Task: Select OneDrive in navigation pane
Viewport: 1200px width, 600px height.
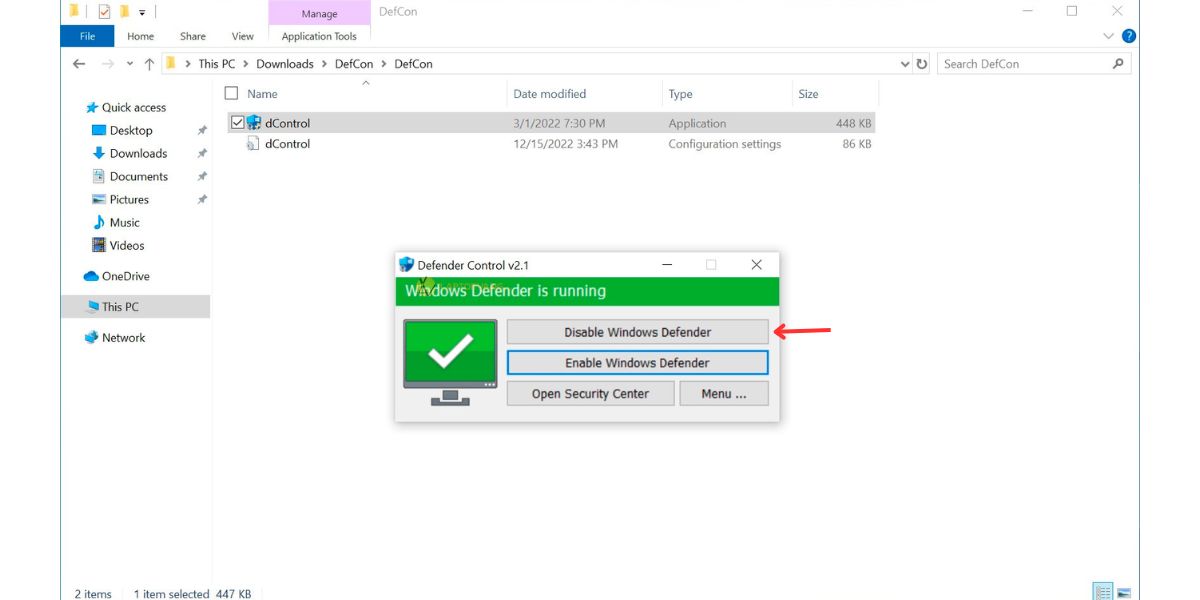Action: (125, 276)
